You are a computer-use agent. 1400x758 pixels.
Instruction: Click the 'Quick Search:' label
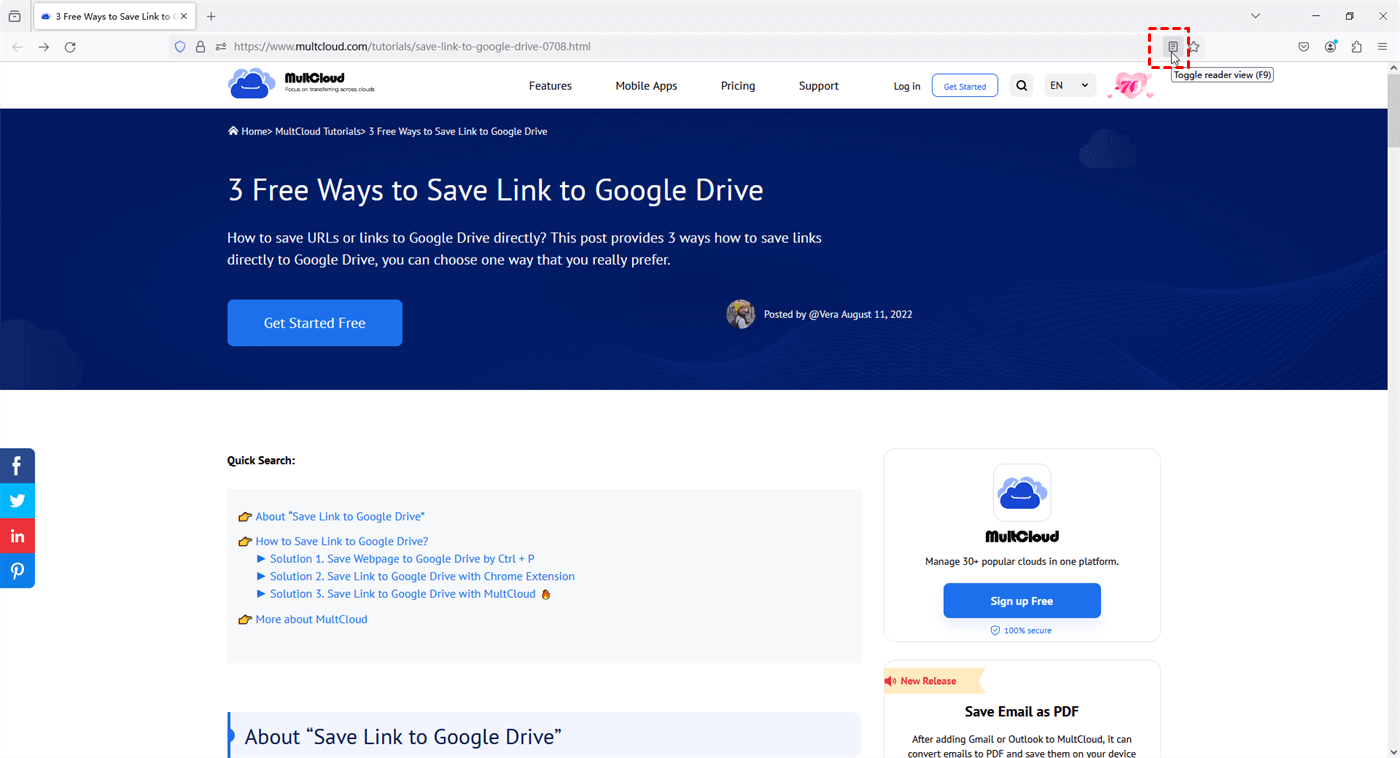click(261, 461)
